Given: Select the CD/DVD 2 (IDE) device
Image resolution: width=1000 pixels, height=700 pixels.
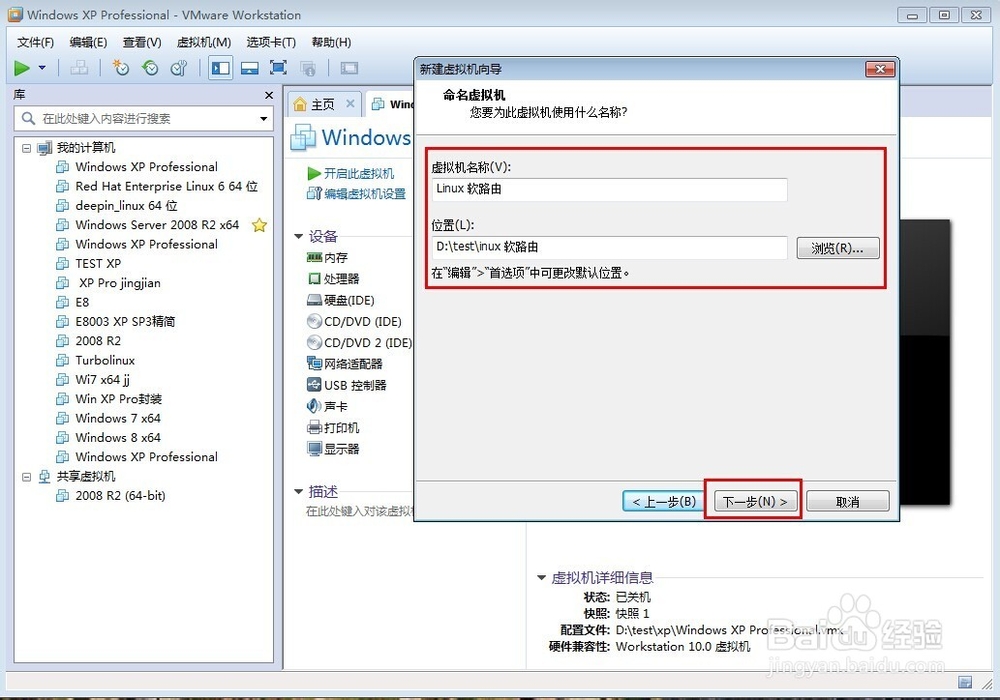Looking at the screenshot, I should click(x=360, y=343).
